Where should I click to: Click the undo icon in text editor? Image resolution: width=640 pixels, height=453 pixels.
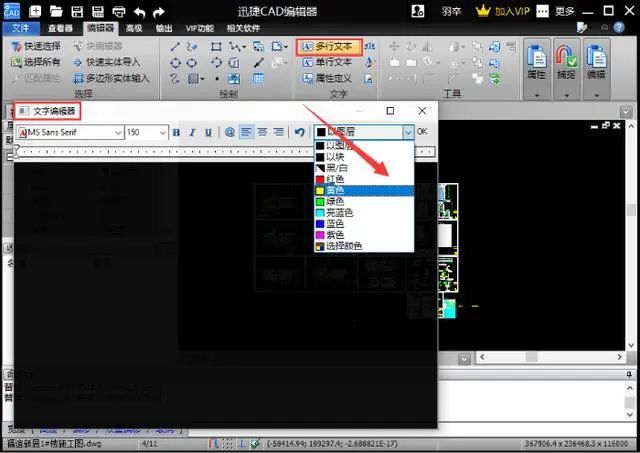299,132
